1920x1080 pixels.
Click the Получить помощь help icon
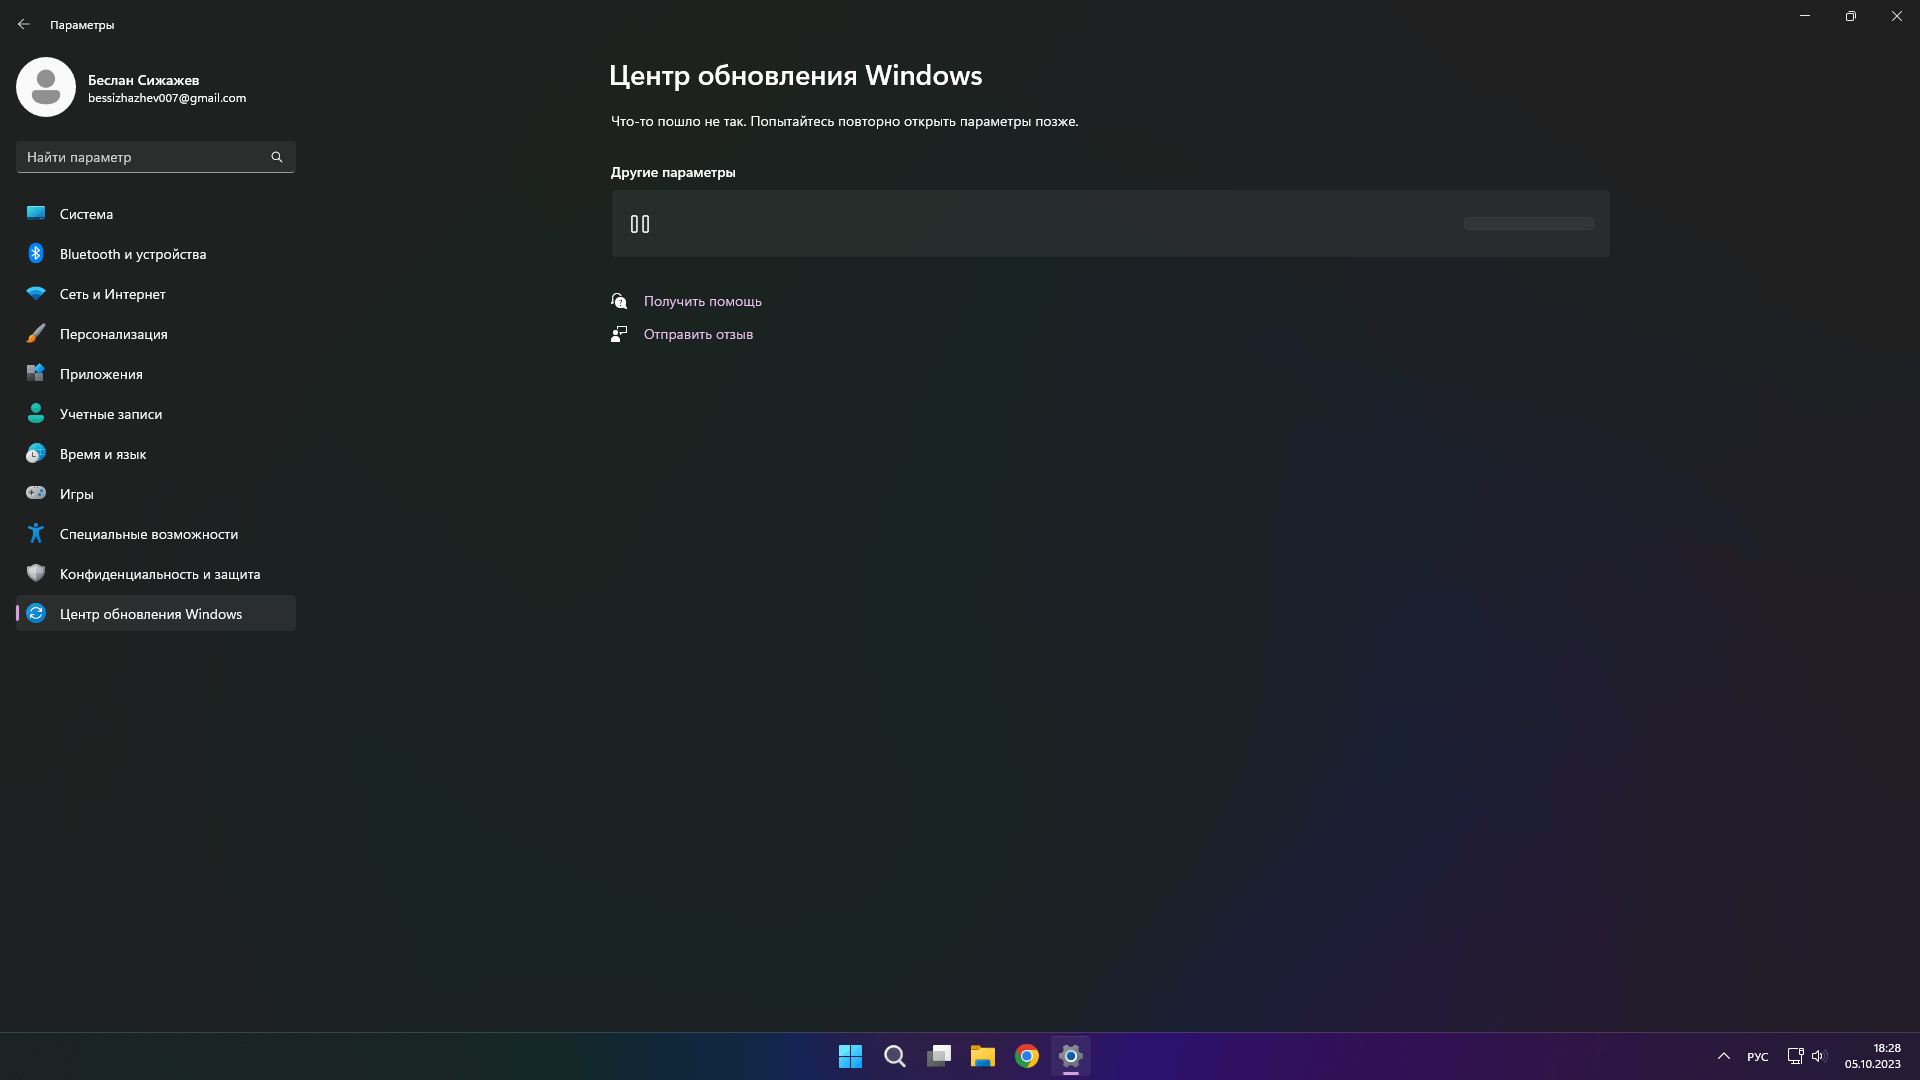[x=619, y=301]
